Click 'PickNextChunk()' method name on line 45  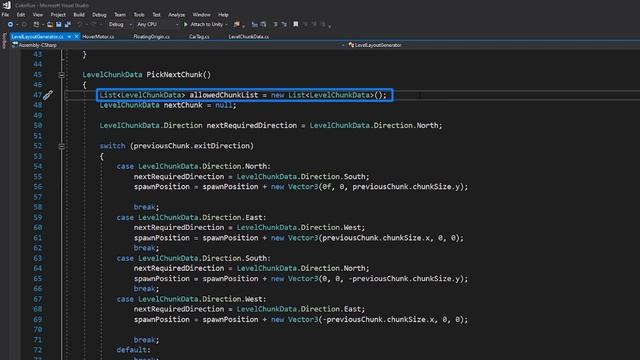(x=179, y=75)
